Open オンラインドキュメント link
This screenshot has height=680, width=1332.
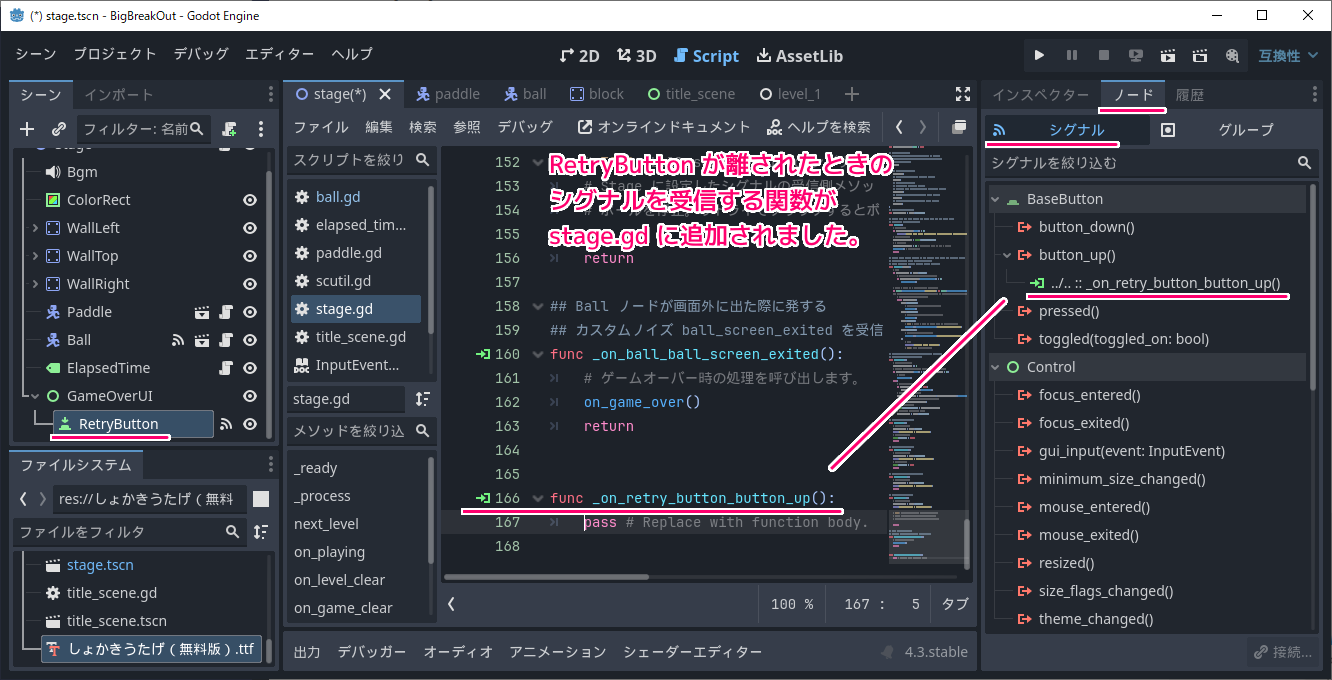tap(664, 127)
